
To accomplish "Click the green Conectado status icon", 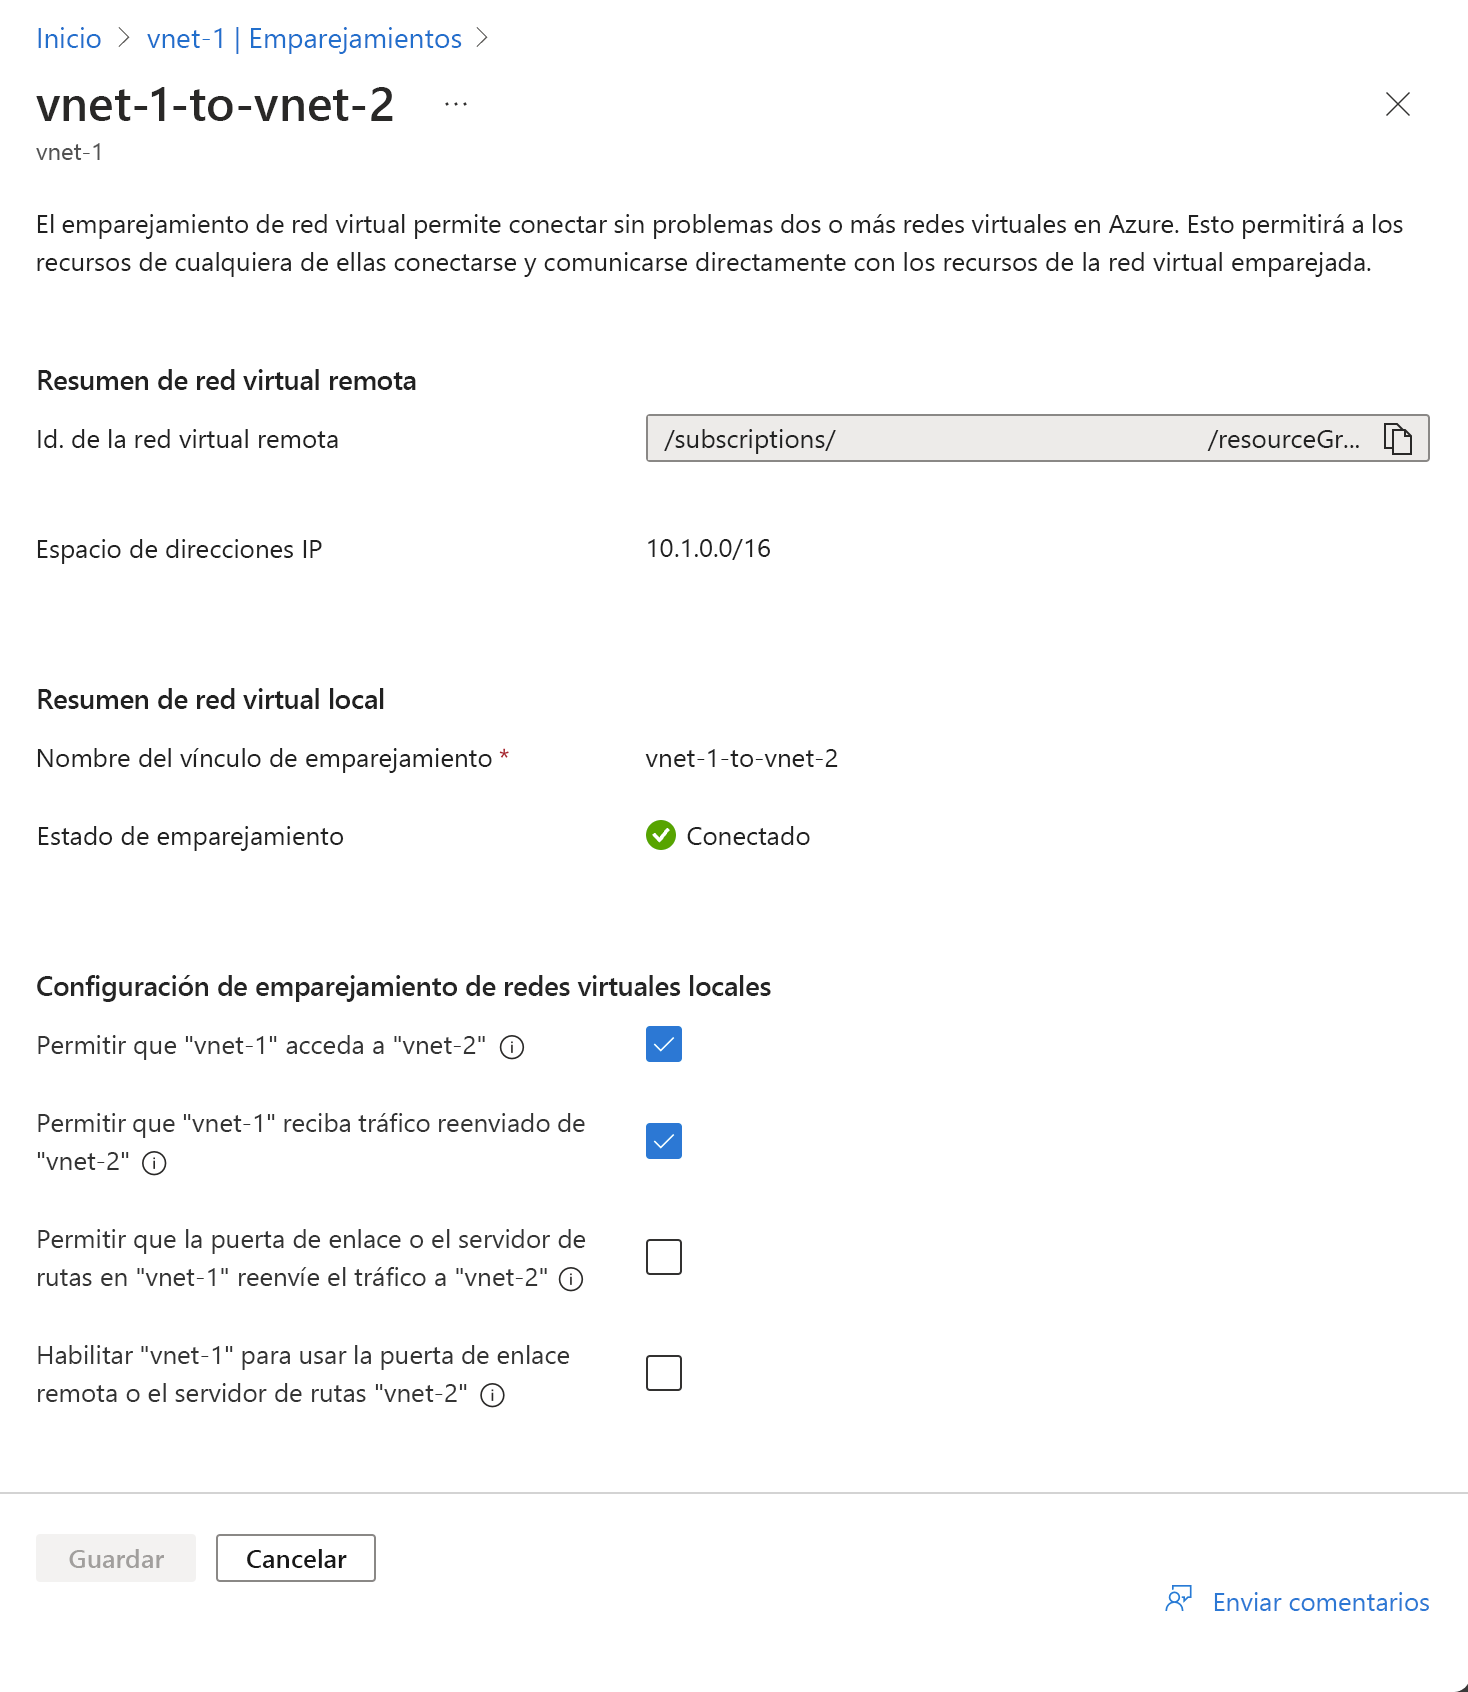I will (x=661, y=836).
